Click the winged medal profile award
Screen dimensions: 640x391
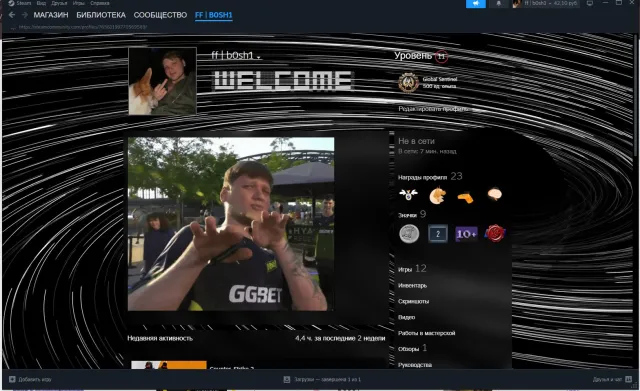pyautogui.click(x=408, y=195)
